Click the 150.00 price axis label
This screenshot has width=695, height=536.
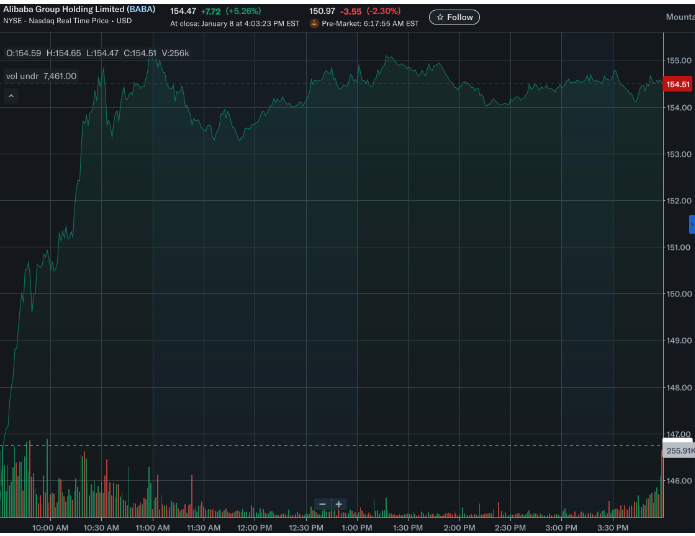coord(678,294)
